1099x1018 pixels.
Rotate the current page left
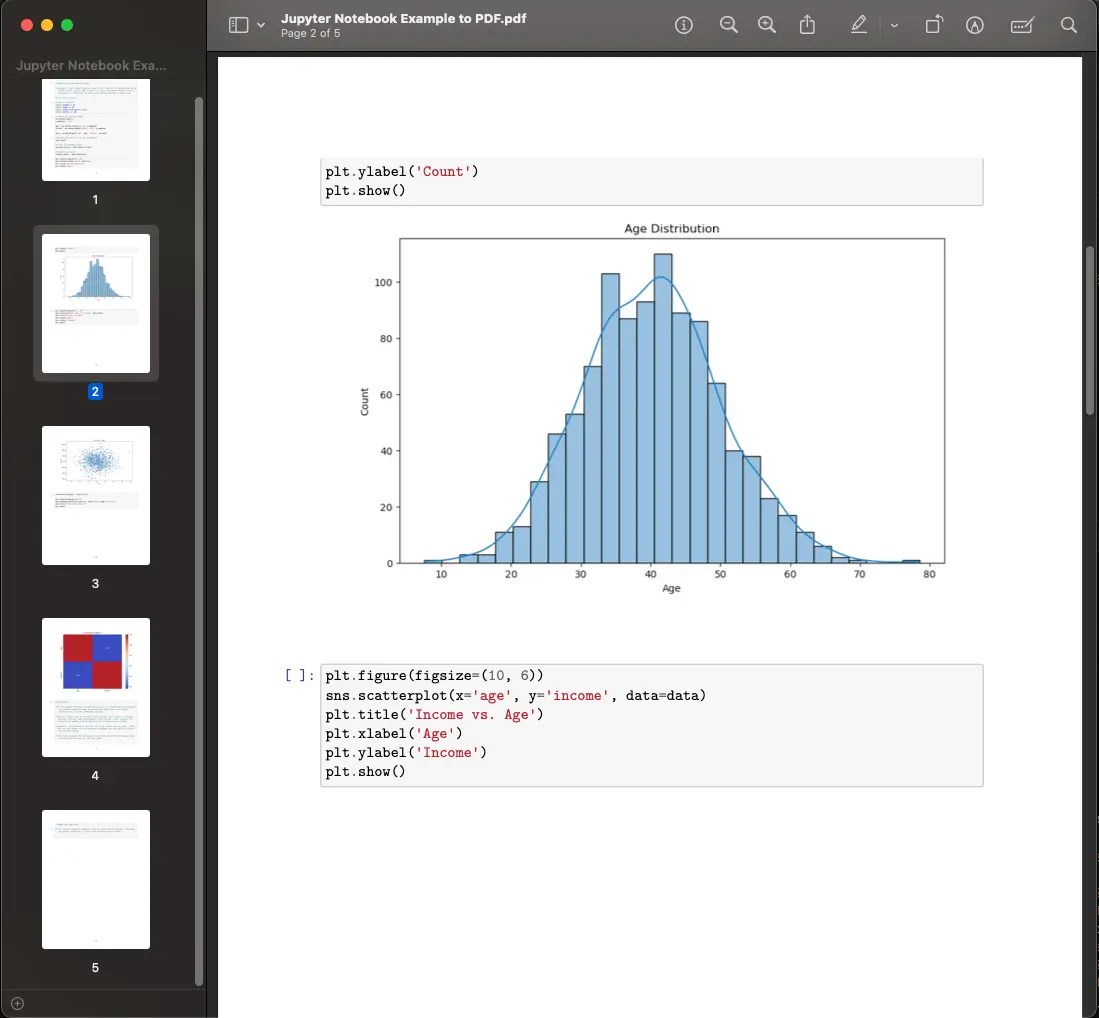[934, 25]
